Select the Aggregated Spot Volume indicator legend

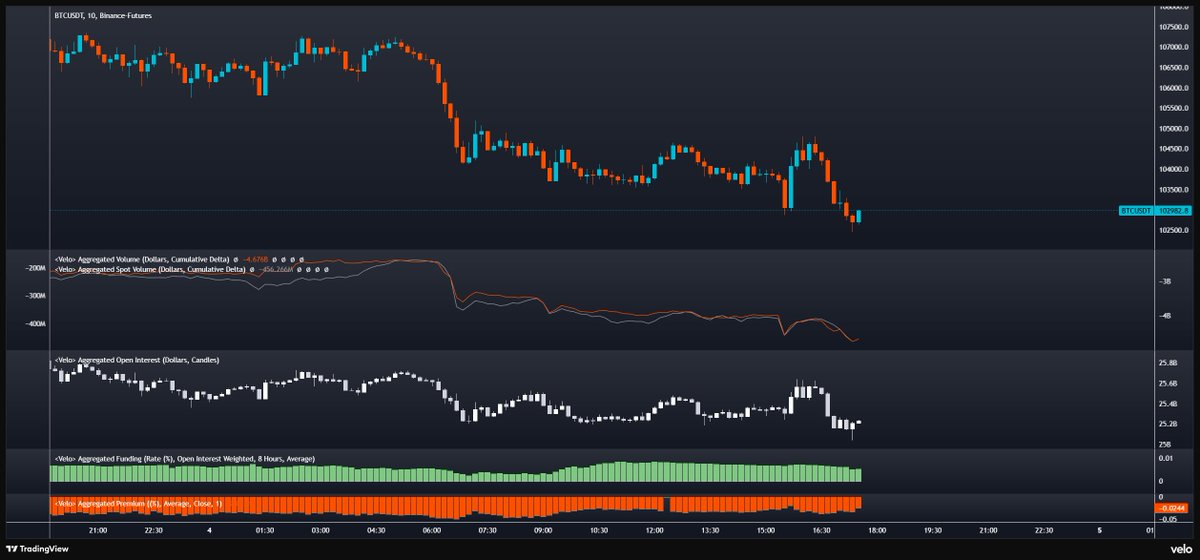click(x=149, y=269)
